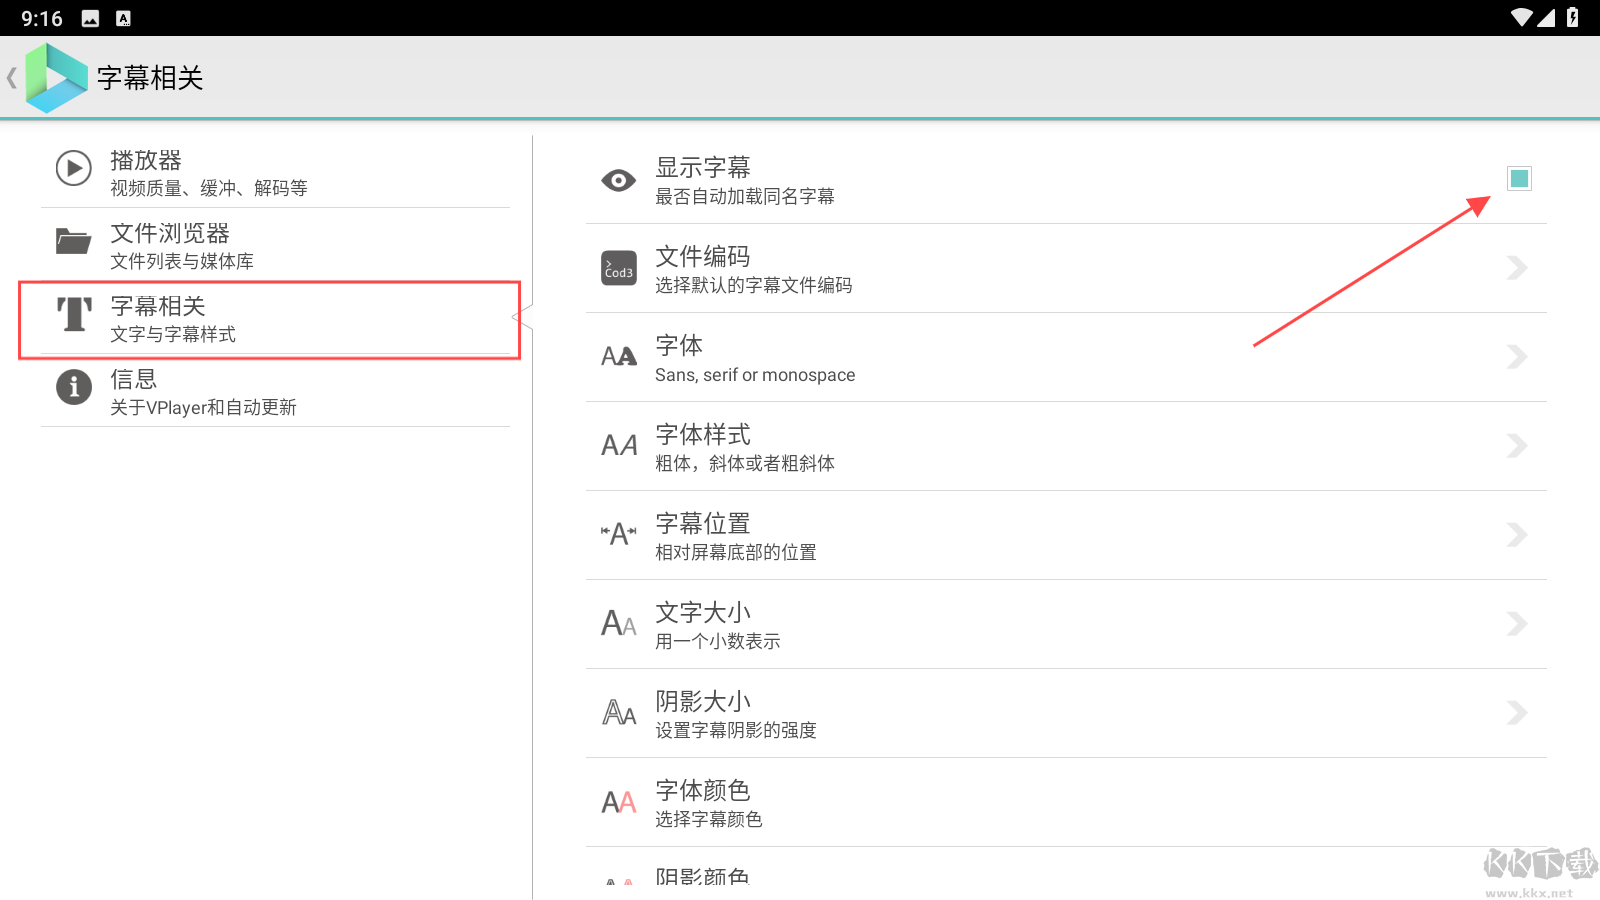Click the subtitle position arrows icon
The height and width of the screenshot is (900, 1600).
pyautogui.click(x=618, y=534)
